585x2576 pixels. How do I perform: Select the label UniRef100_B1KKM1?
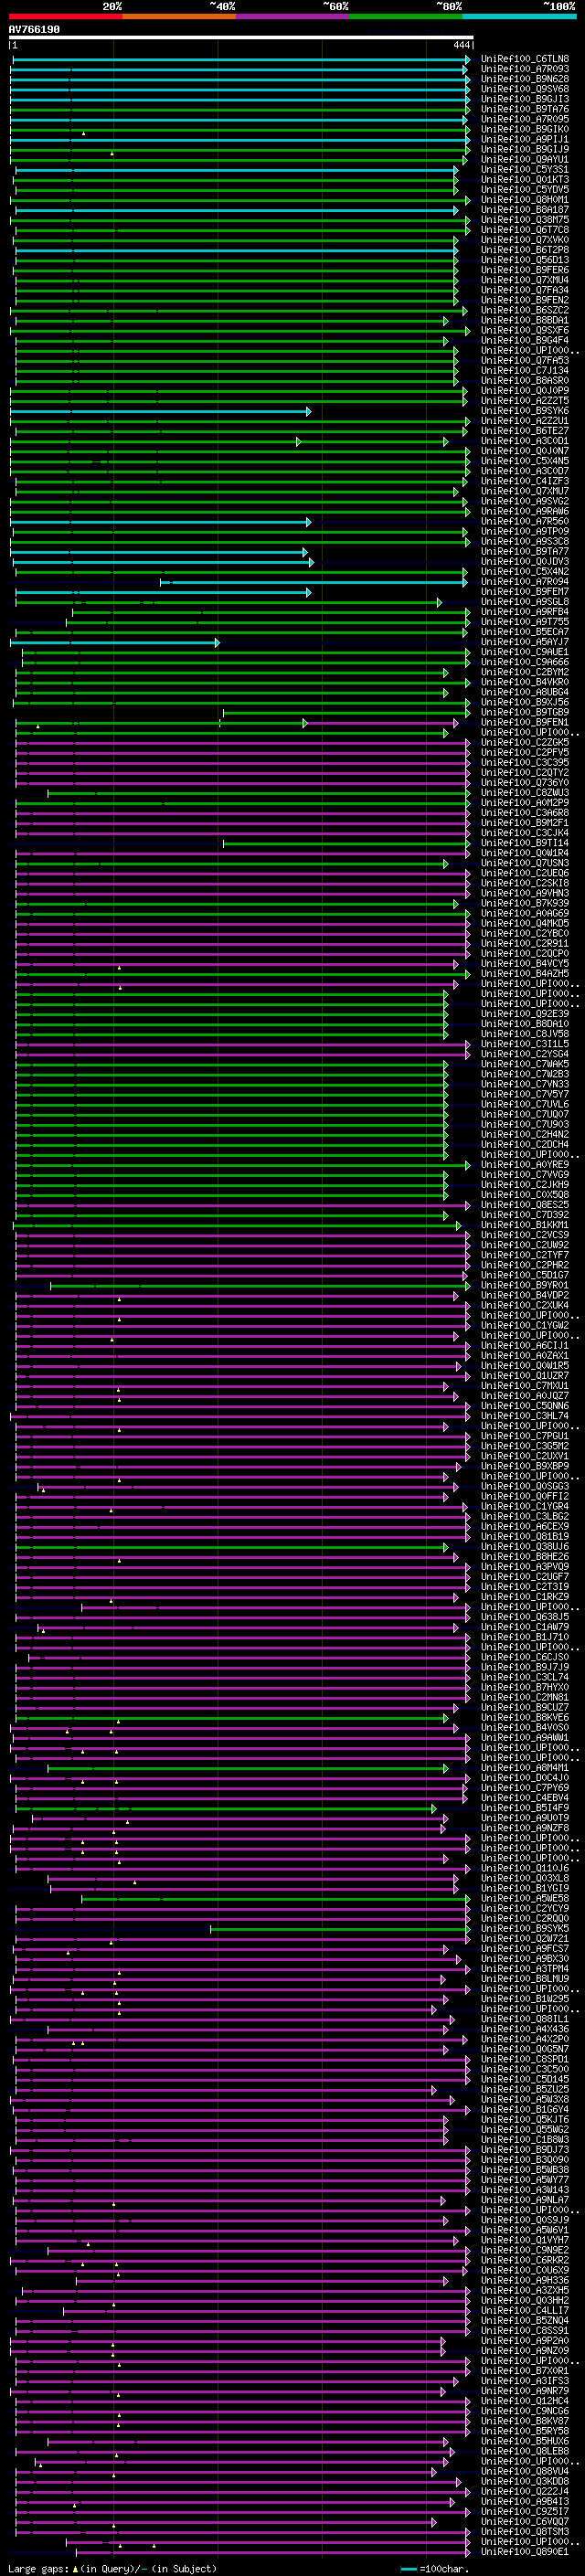[x=525, y=1225]
